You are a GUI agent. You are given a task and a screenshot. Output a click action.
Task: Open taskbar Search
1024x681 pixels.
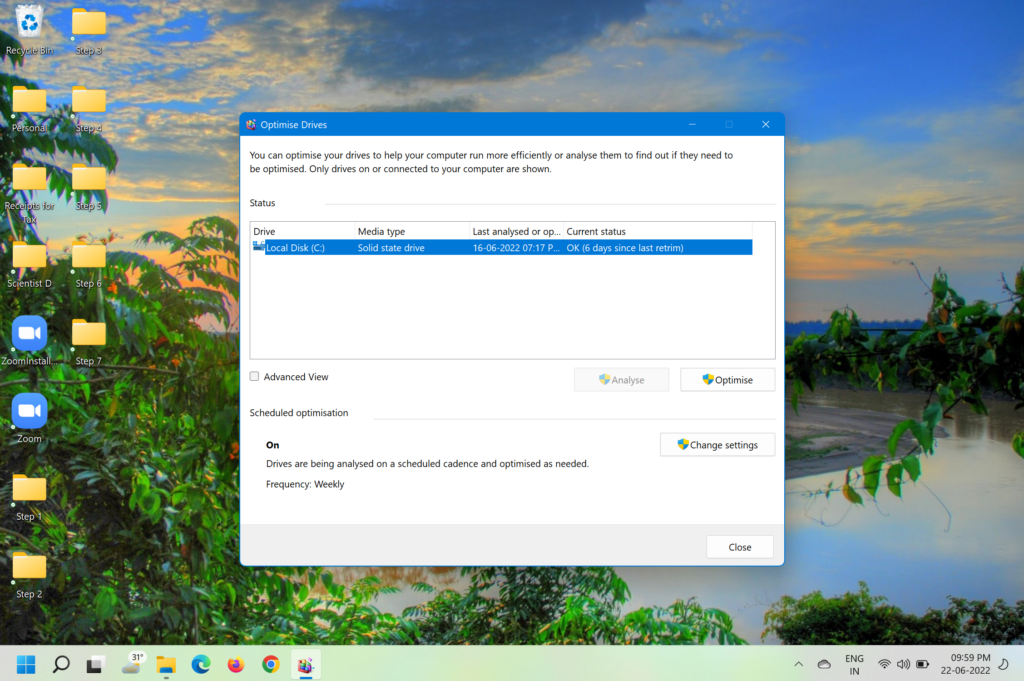coord(61,665)
